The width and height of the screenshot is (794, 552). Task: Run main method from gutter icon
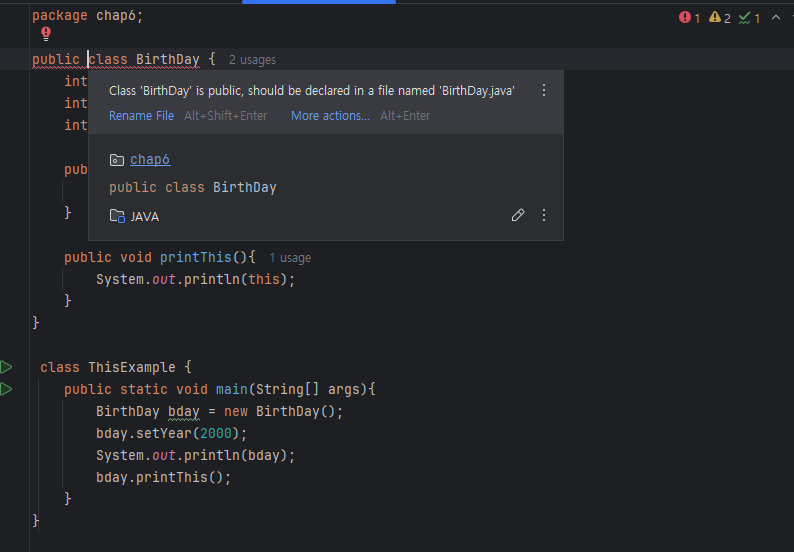click(6, 389)
